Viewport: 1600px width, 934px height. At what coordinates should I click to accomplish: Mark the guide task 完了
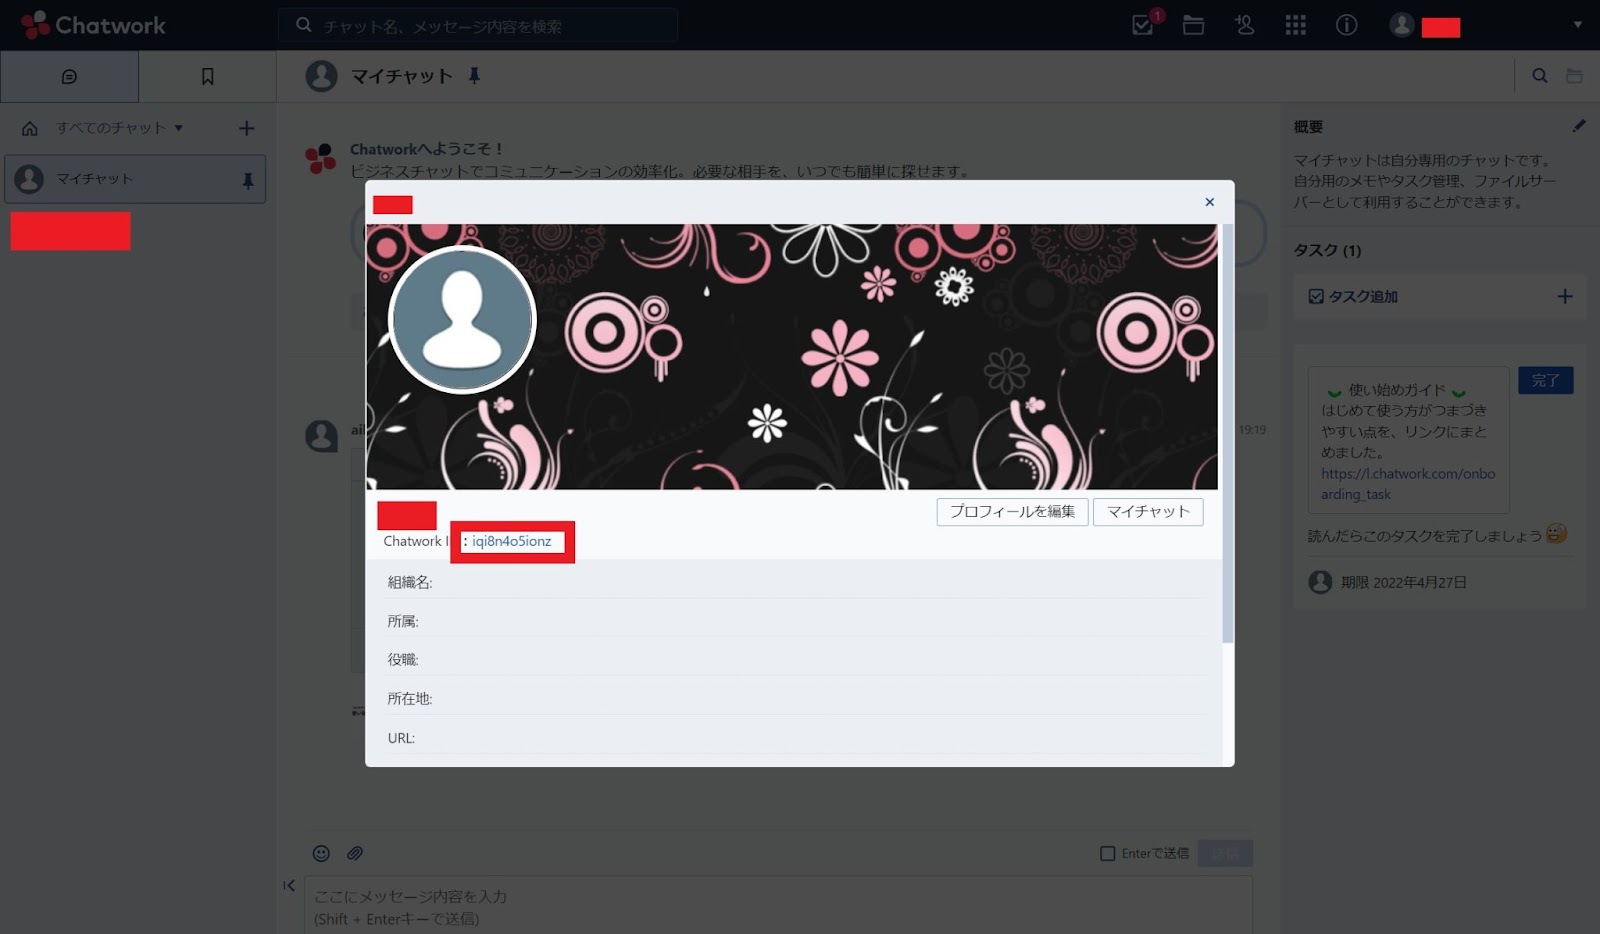[x=1545, y=380]
